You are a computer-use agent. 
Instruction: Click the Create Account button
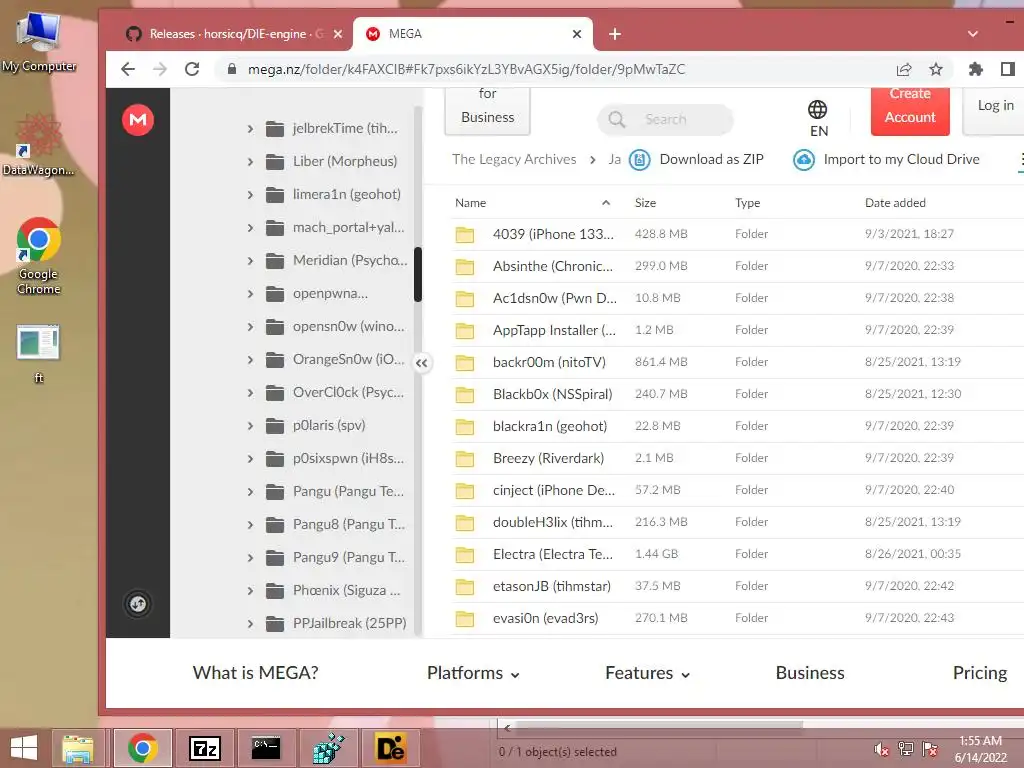(910, 111)
